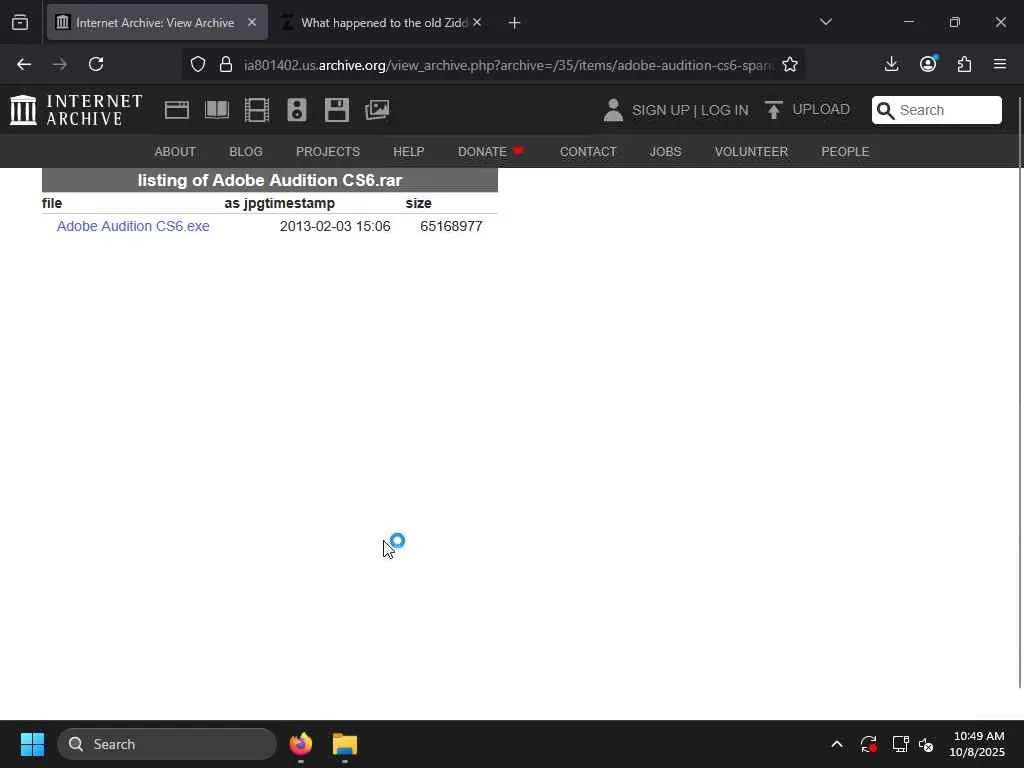Open Firefox from the taskbar
This screenshot has width=1024, height=768.
301,744
